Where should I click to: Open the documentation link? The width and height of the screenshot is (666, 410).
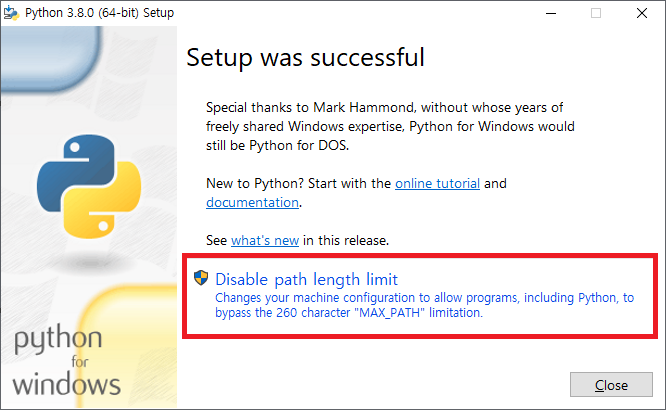(x=252, y=202)
